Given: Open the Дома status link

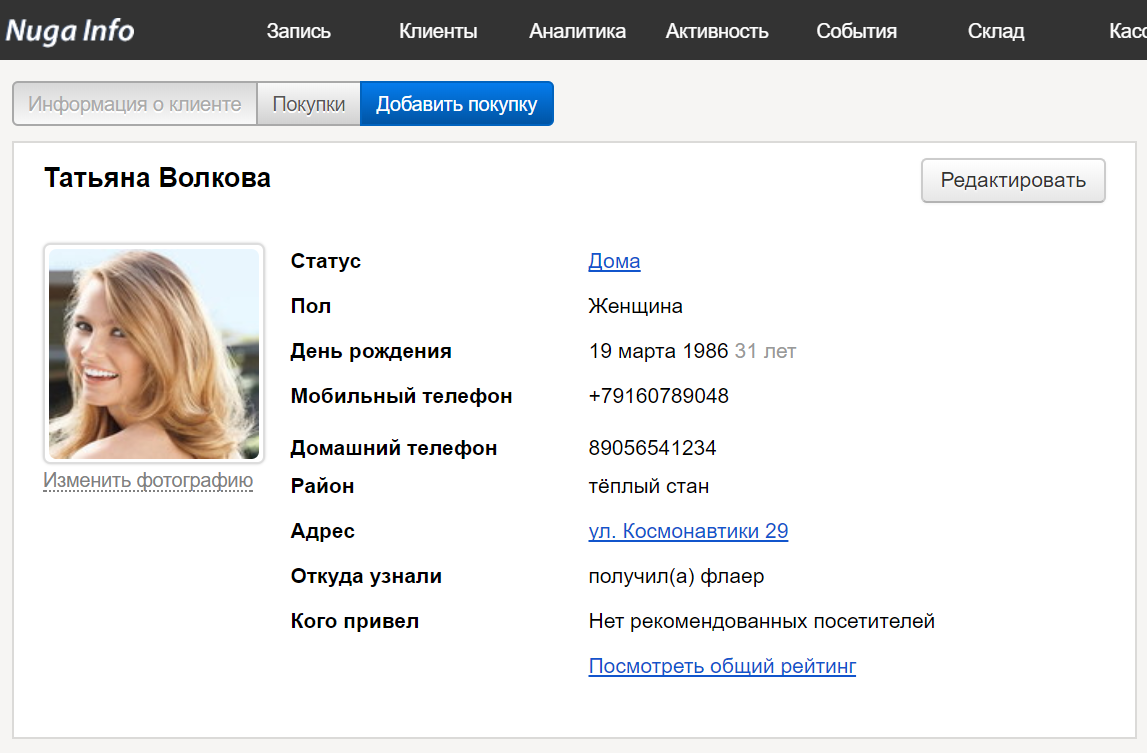Looking at the screenshot, I should pyautogui.click(x=614, y=261).
